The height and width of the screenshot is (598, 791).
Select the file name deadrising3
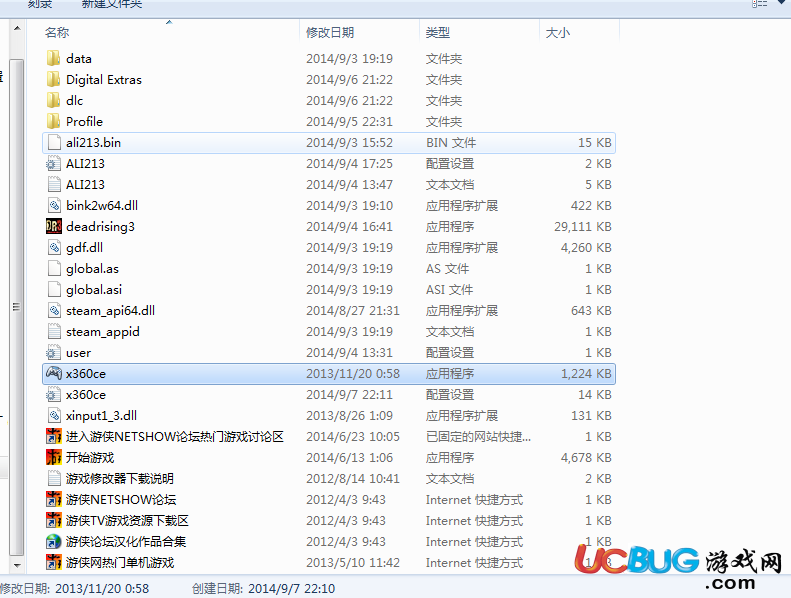click(100, 227)
